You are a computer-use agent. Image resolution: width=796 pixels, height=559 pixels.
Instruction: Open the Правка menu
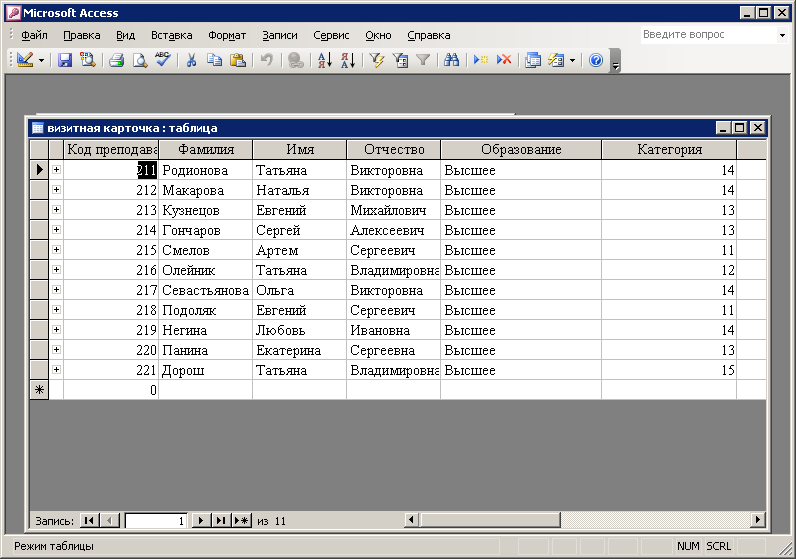coord(82,35)
